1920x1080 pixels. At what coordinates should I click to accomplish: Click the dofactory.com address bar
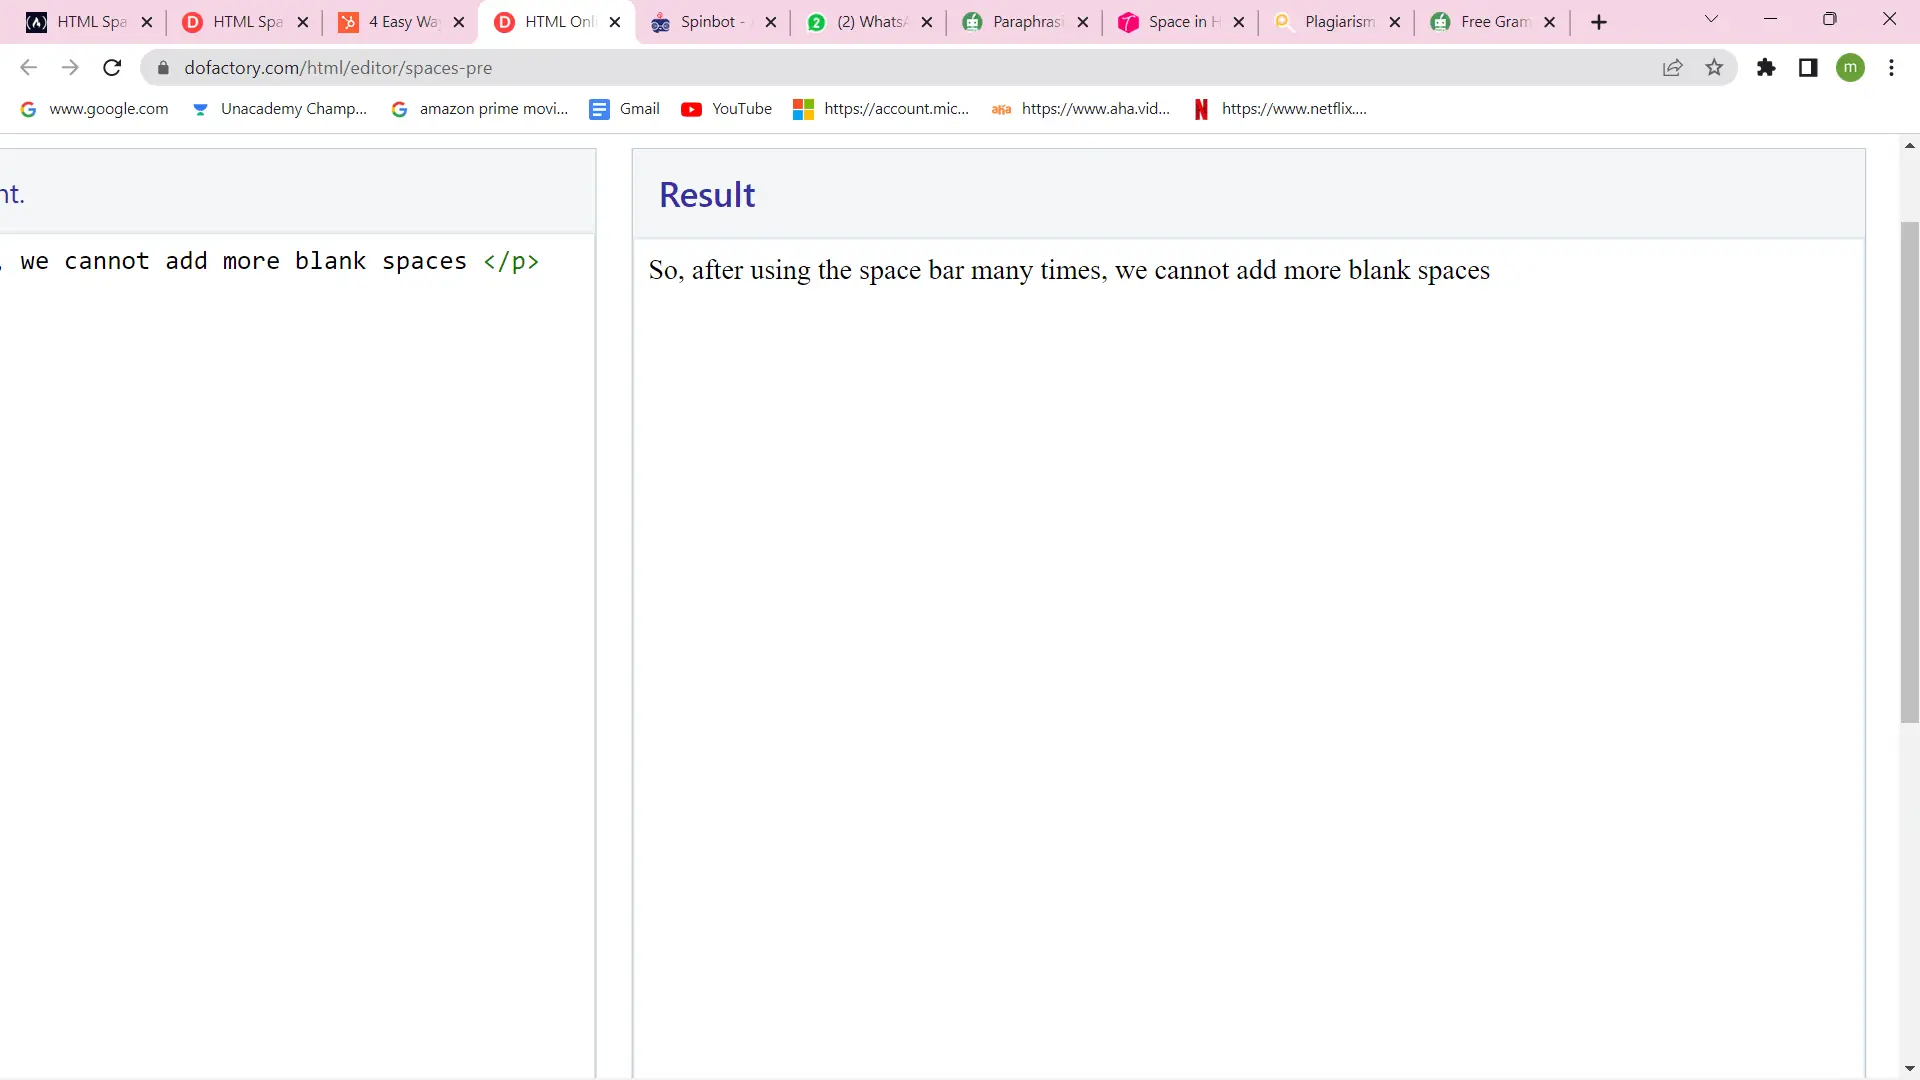pyautogui.click(x=338, y=67)
